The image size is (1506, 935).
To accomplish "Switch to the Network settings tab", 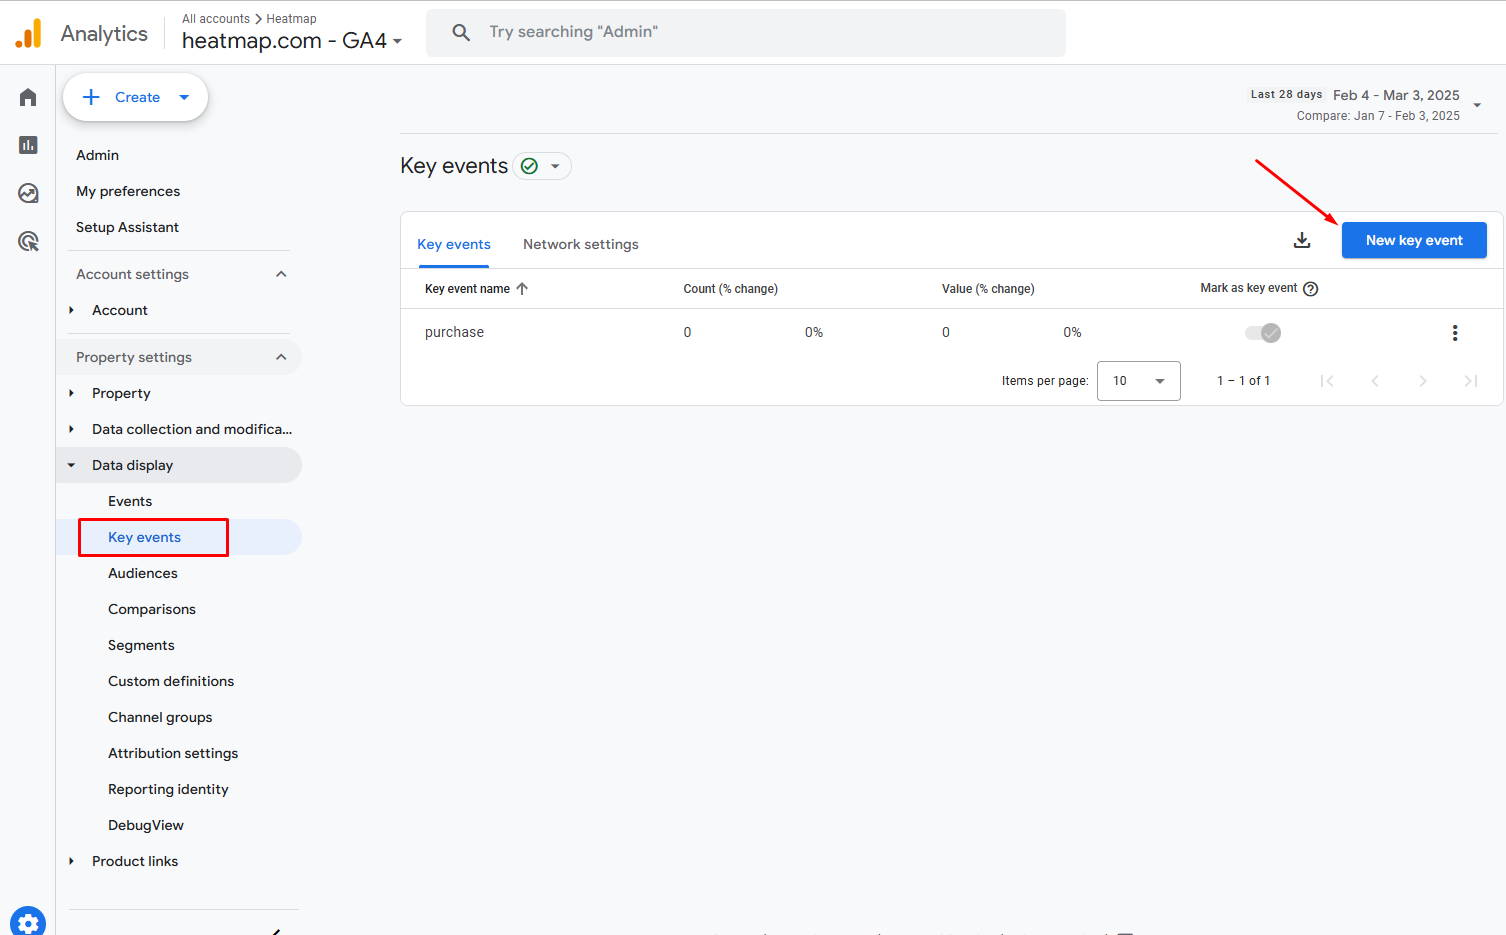I will point(581,244).
